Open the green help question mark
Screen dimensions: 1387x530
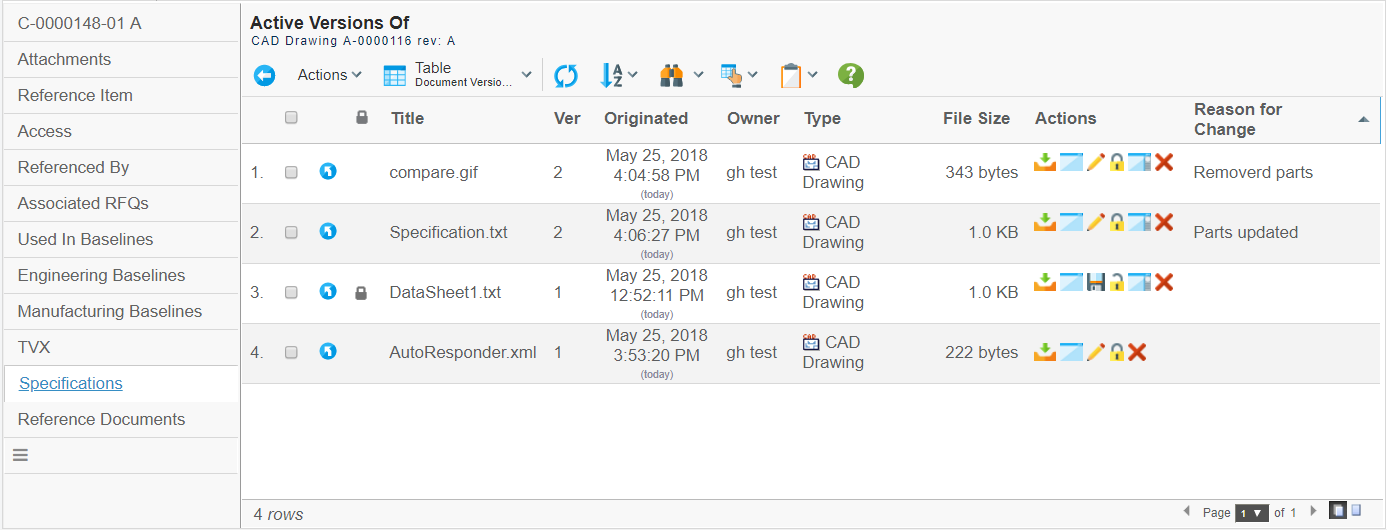tap(851, 76)
